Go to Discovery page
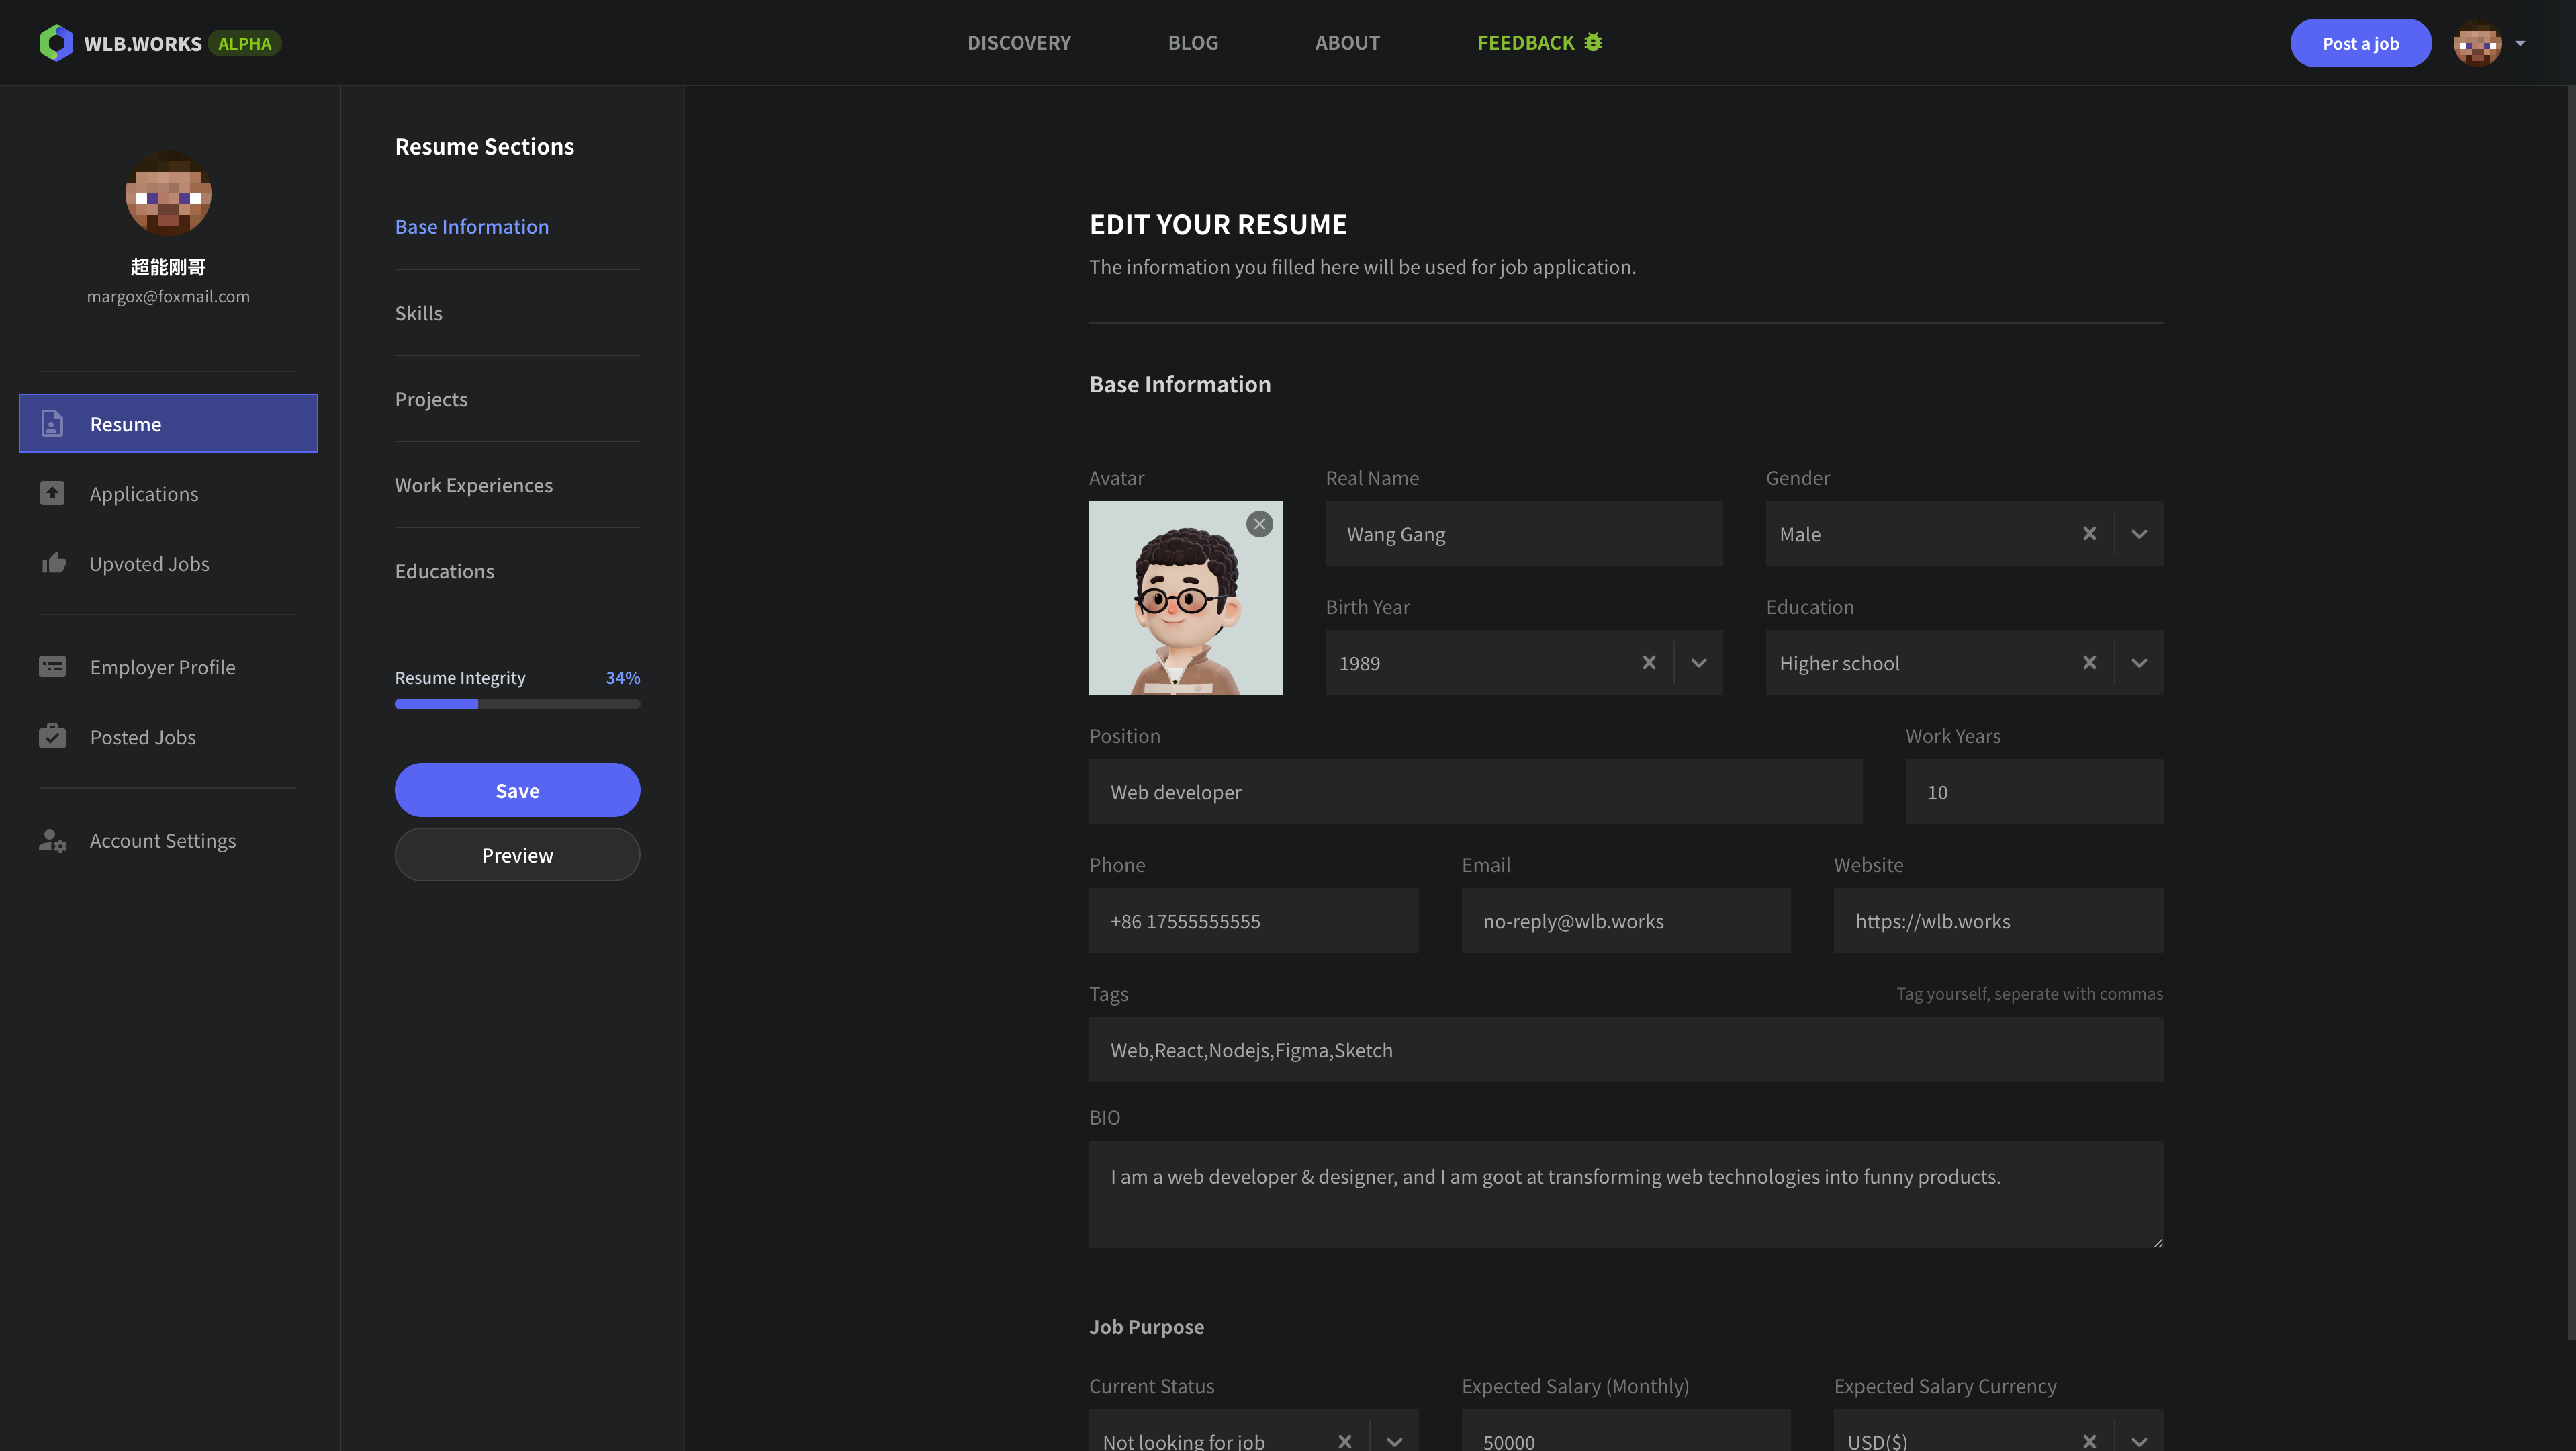This screenshot has width=2576, height=1451. (1018, 43)
